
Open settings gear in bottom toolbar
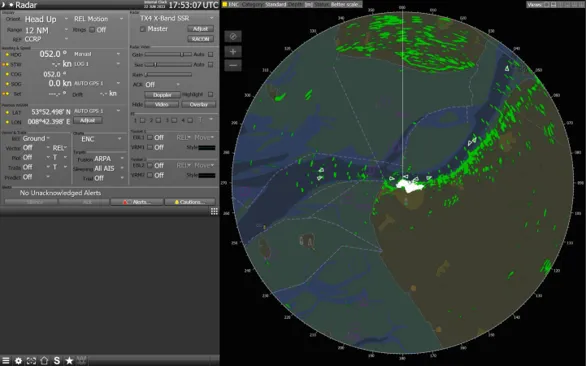coord(18,361)
